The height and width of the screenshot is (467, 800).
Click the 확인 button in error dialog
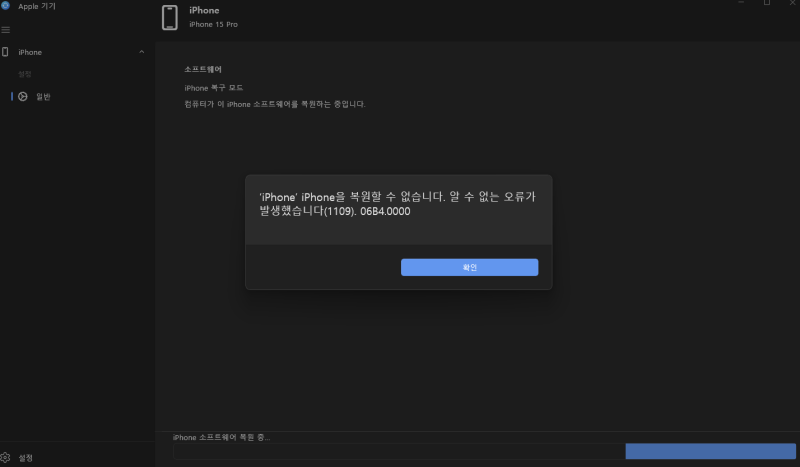click(469, 267)
